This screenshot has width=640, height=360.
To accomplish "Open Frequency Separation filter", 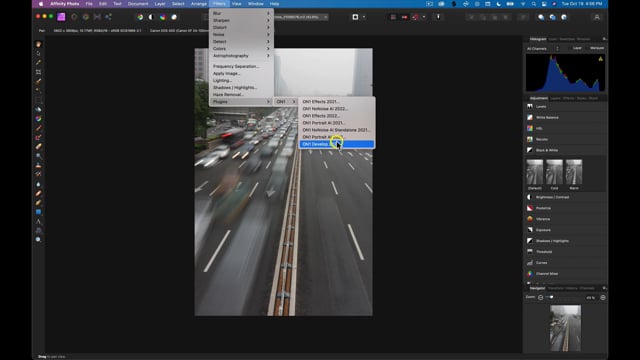I will [x=241, y=66].
